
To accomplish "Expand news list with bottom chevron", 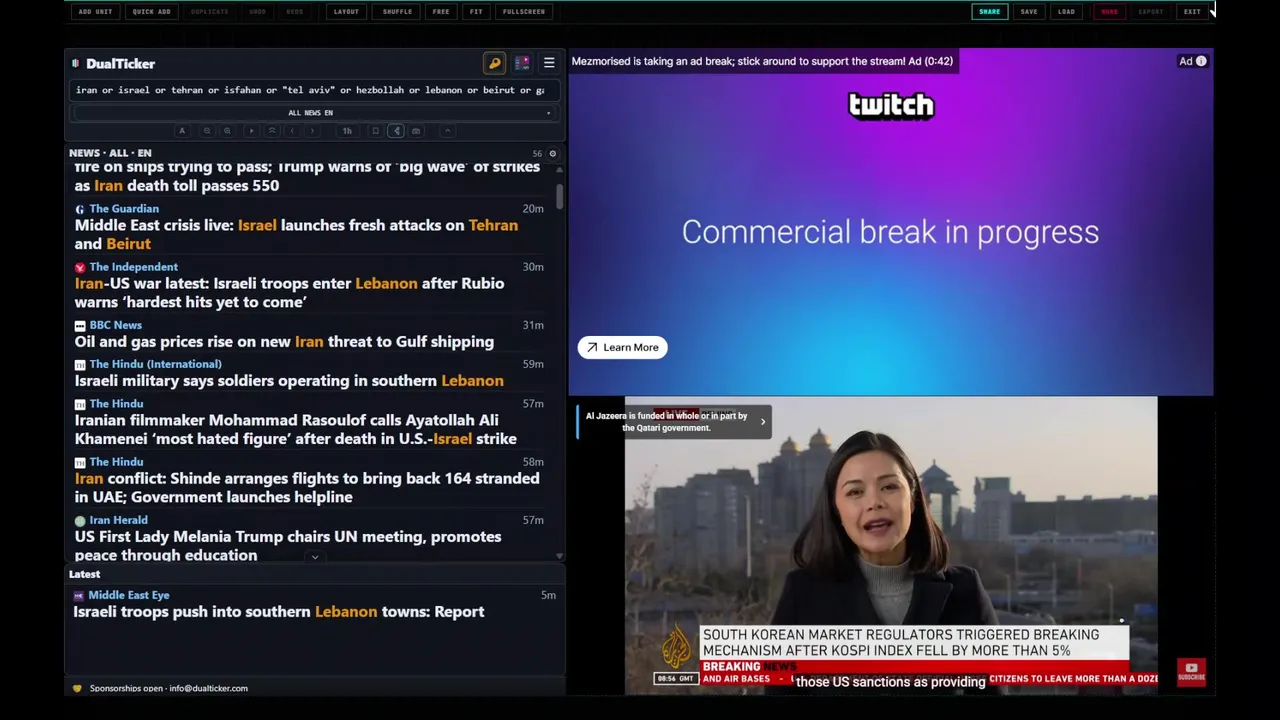I will [315, 557].
